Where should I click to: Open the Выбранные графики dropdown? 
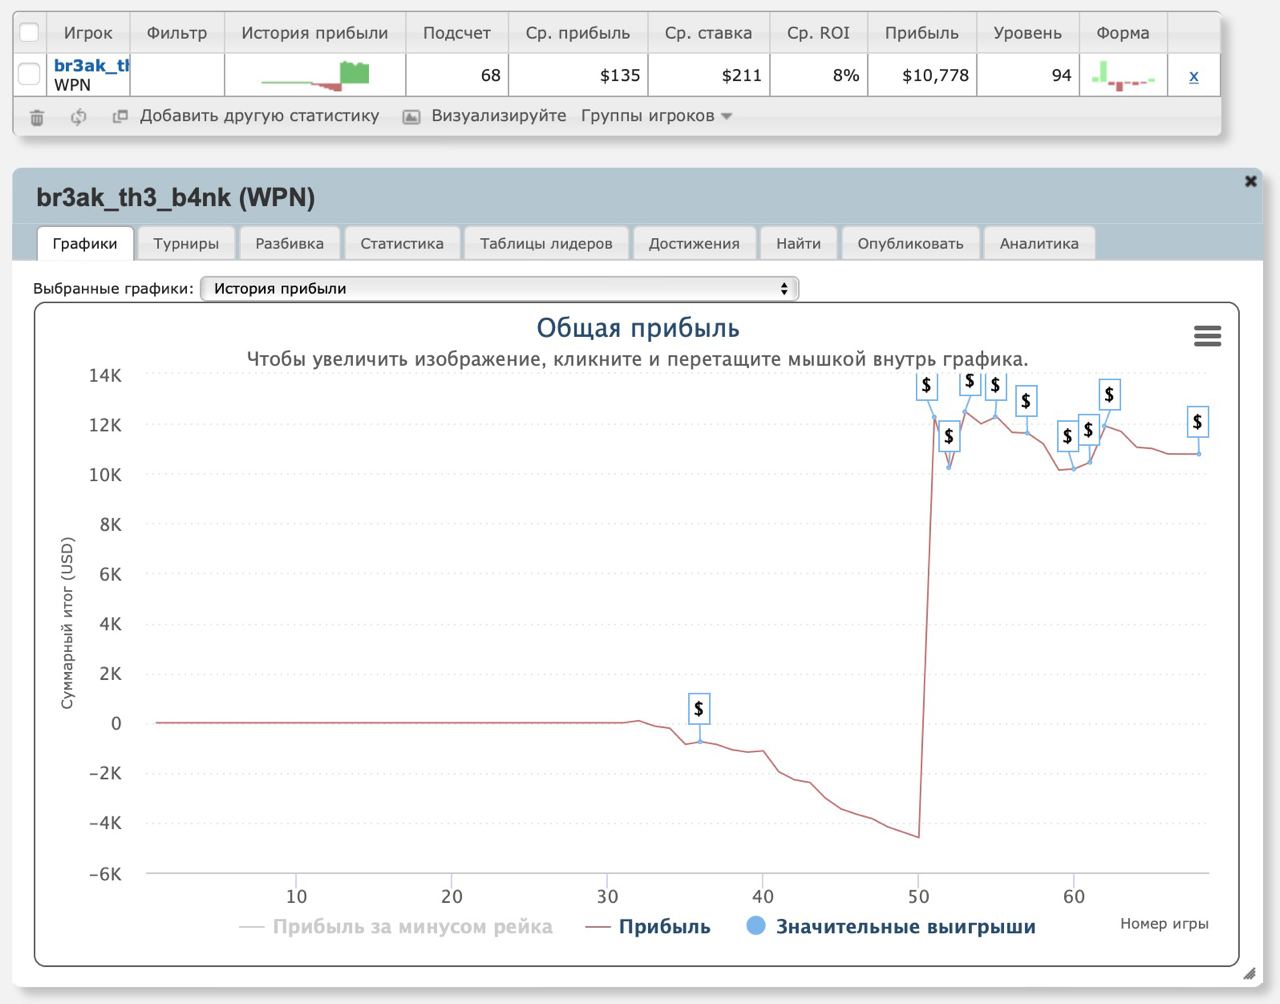(x=499, y=289)
